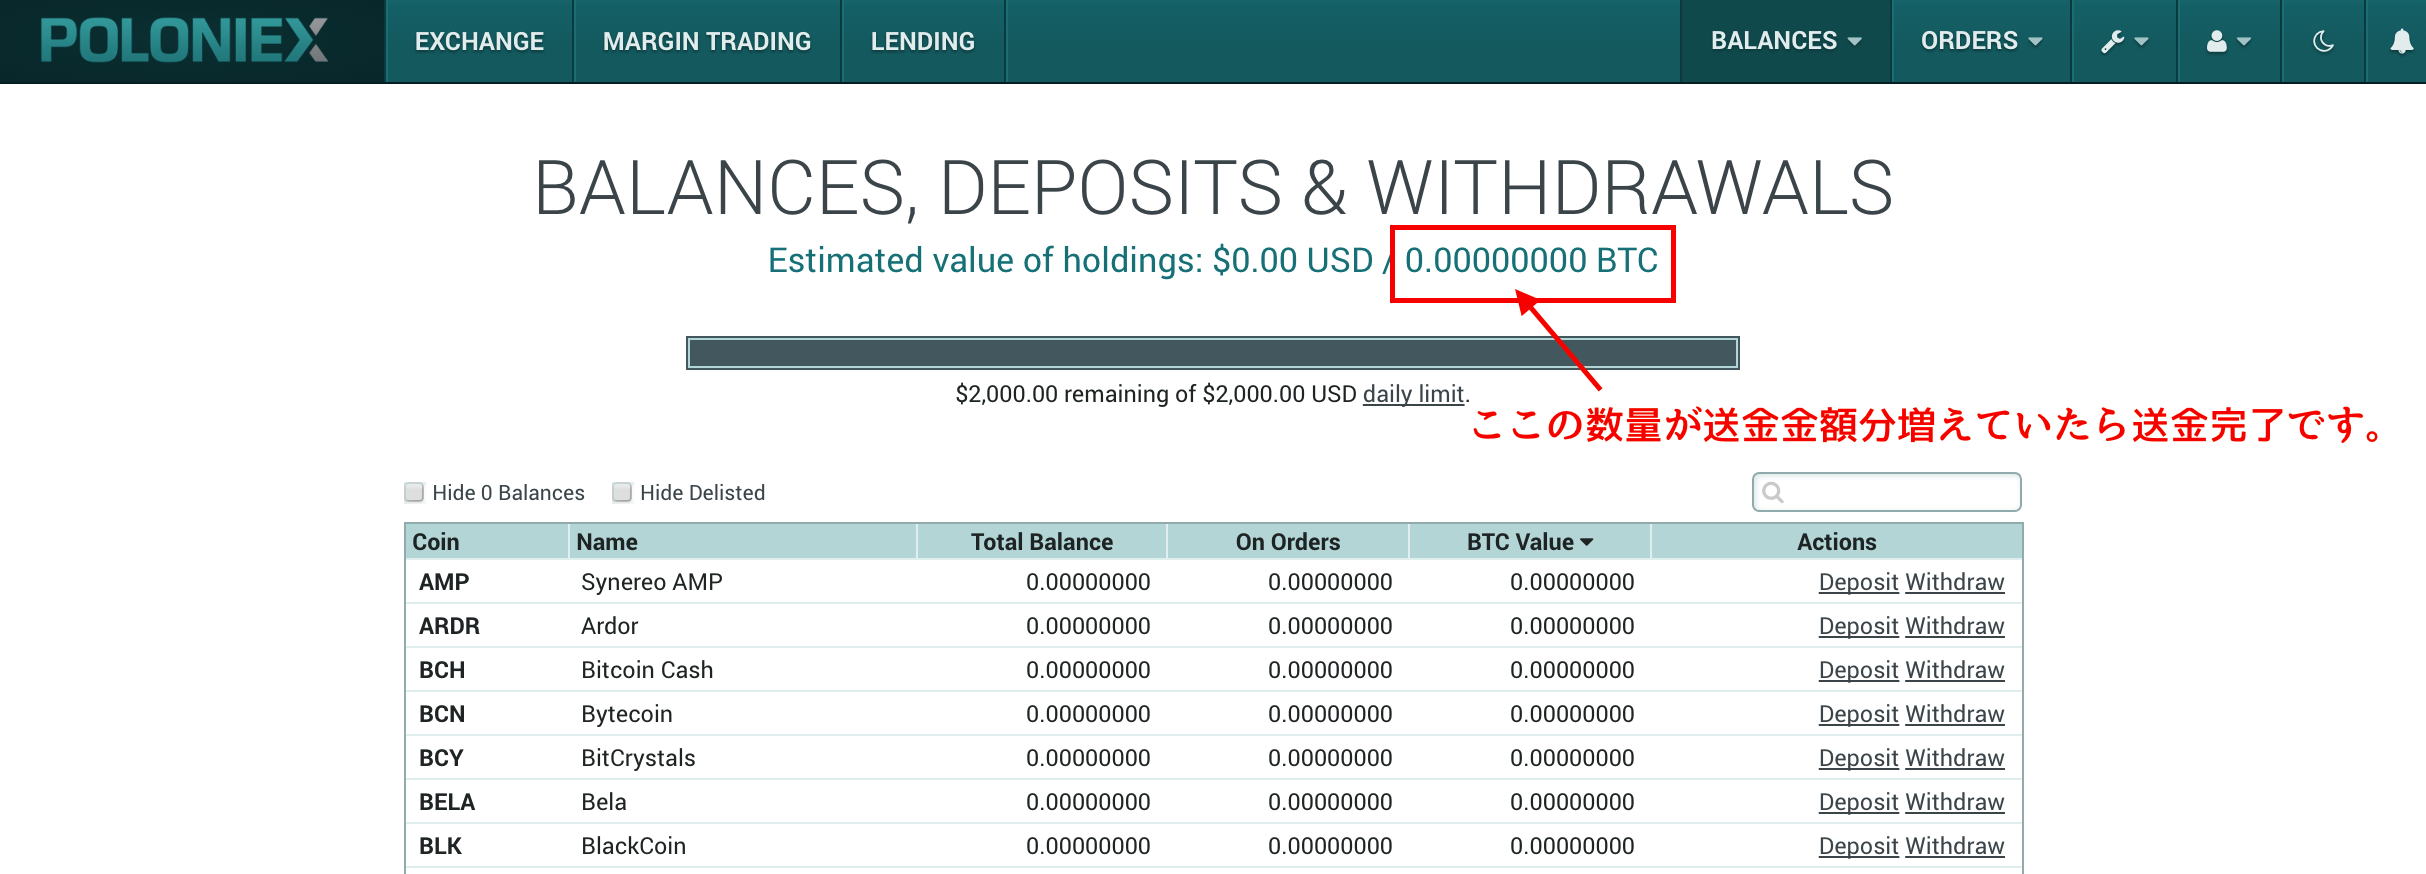Sort by the On Orders column header
The height and width of the screenshot is (874, 2426).
(x=1287, y=542)
